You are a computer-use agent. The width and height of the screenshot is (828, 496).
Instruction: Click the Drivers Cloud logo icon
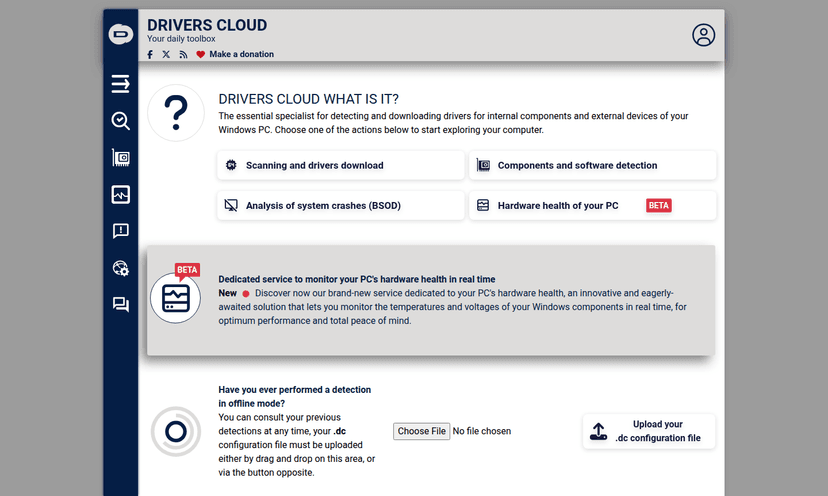(121, 34)
